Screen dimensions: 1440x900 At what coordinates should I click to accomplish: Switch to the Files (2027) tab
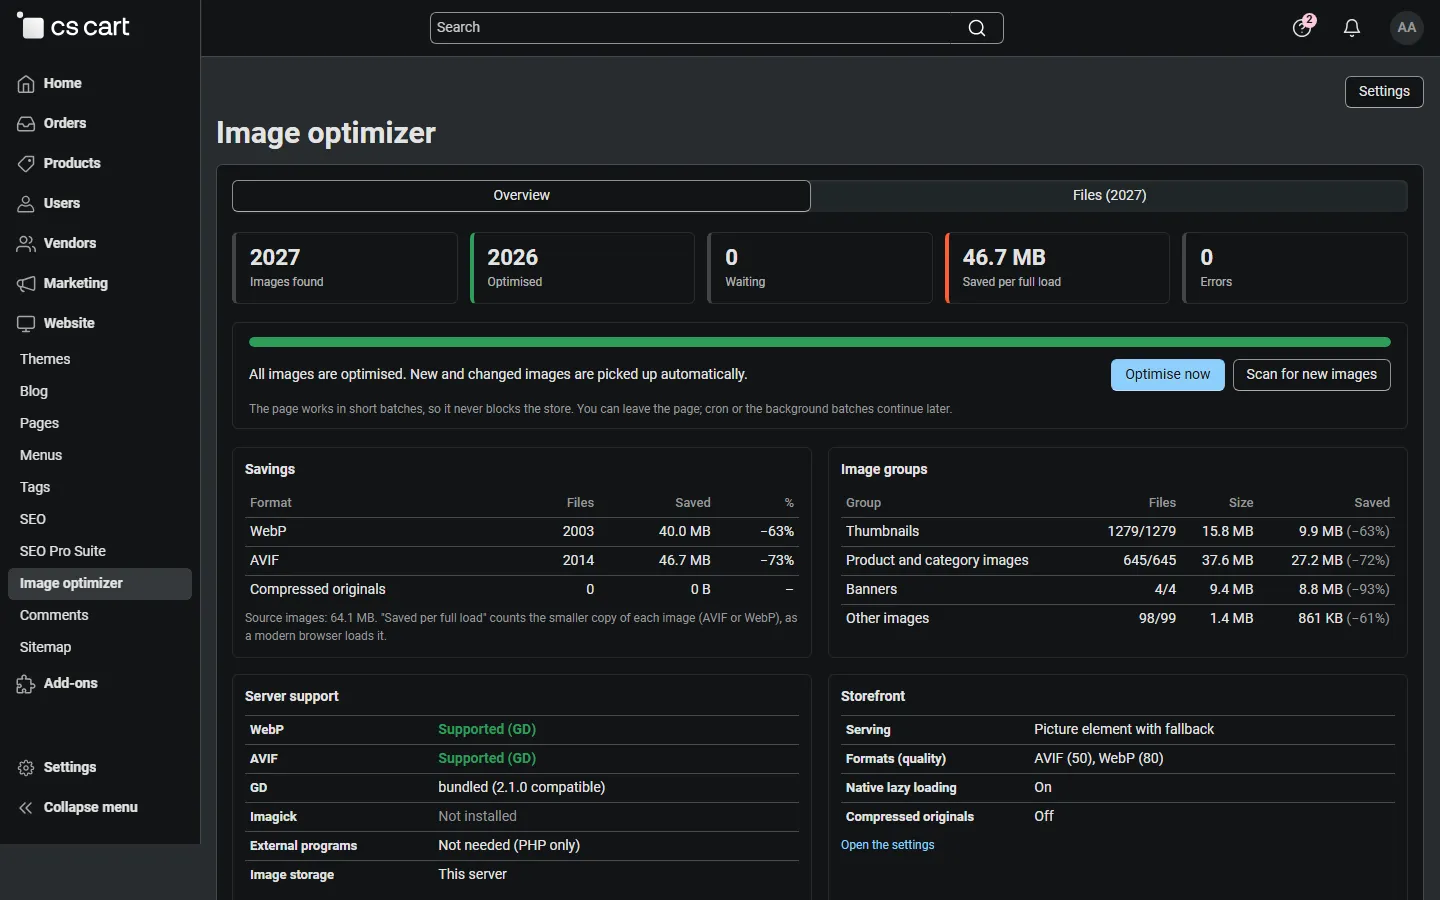[1109, 196]
